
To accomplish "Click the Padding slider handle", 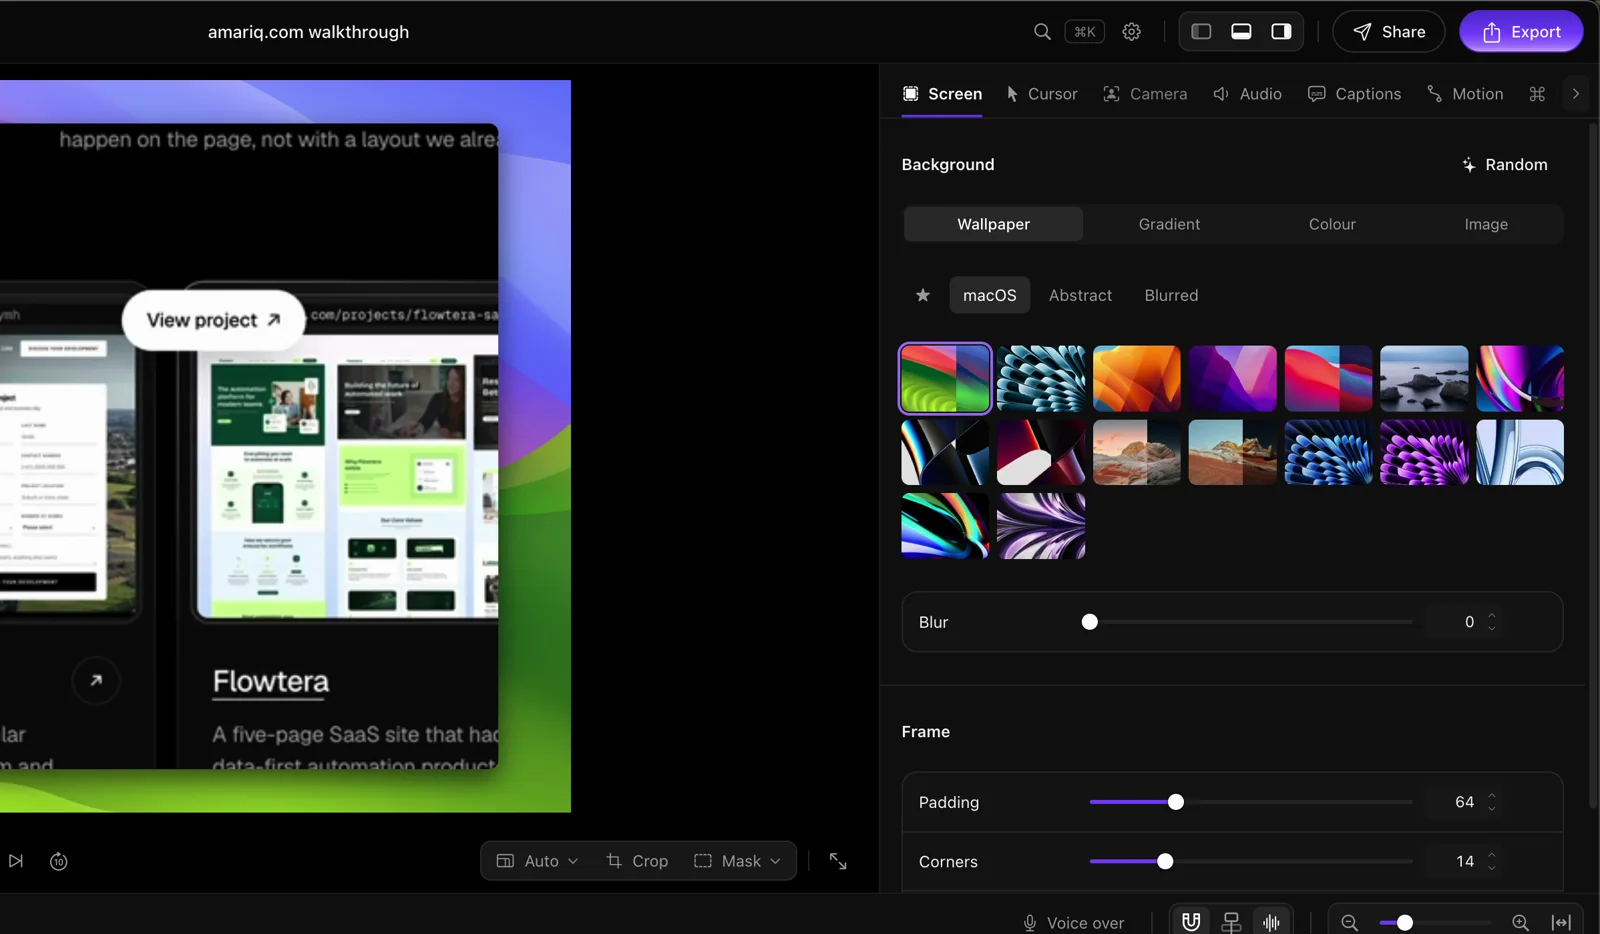I will coord(1176,802).
